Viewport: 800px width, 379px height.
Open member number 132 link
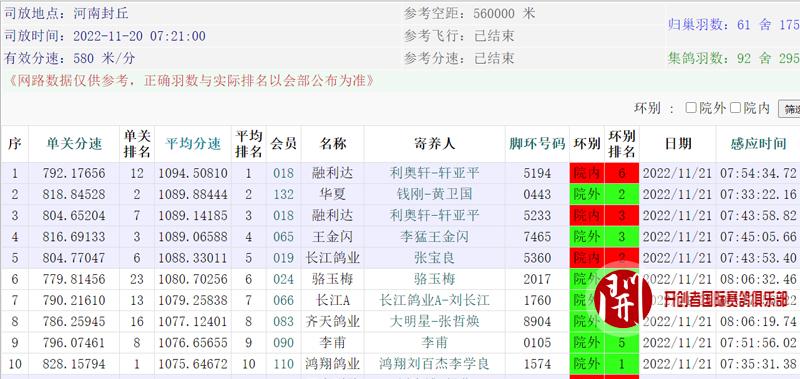[x=283, y=194]
